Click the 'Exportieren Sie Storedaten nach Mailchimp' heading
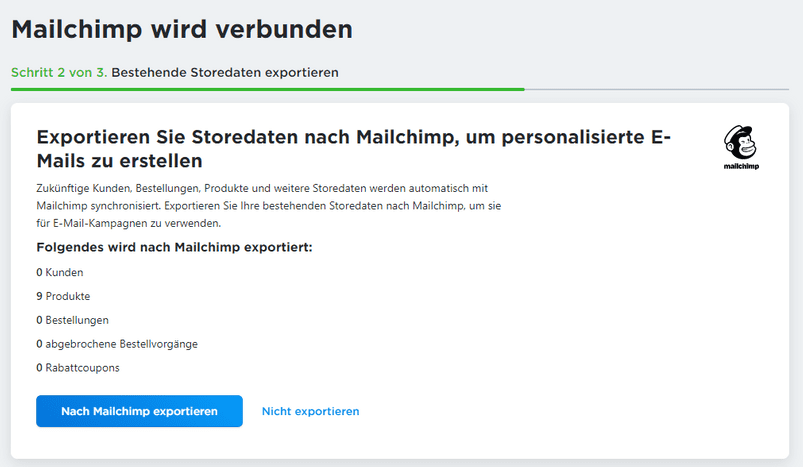Image resolution: width=803 pixels, height=467 pixels. (353, 149)
